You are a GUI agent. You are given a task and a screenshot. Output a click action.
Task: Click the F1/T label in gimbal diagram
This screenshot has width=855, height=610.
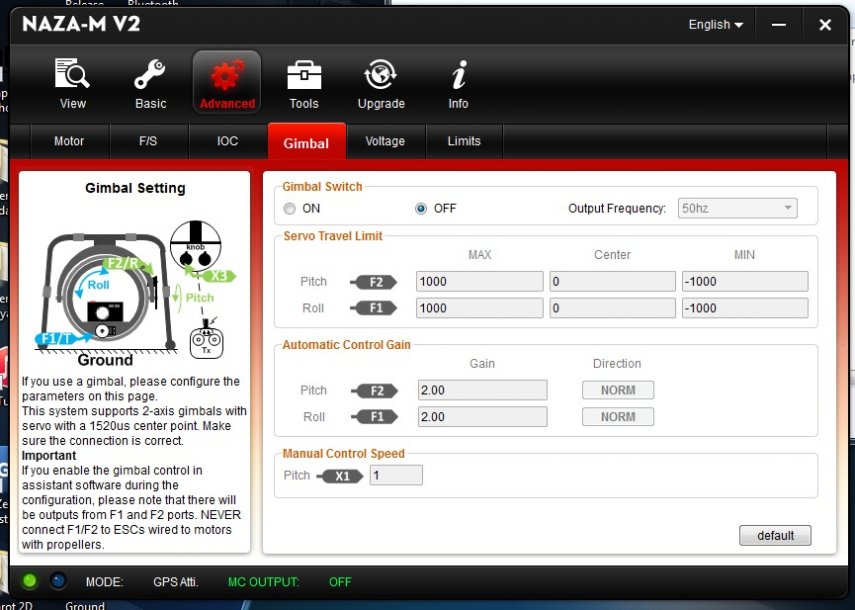[58, 339]
